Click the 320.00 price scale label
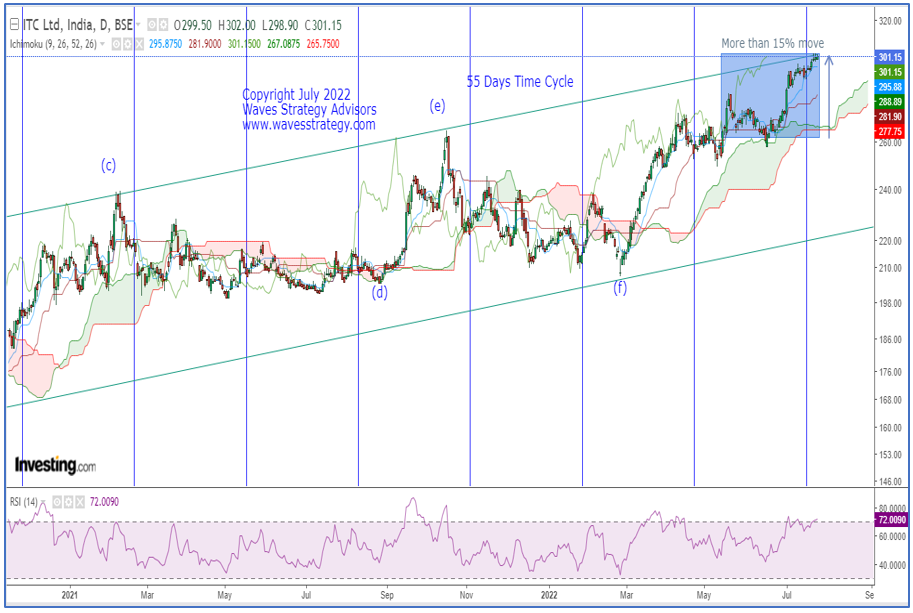Viewport: 913px width, 613px height. click(x=890, y=21)
